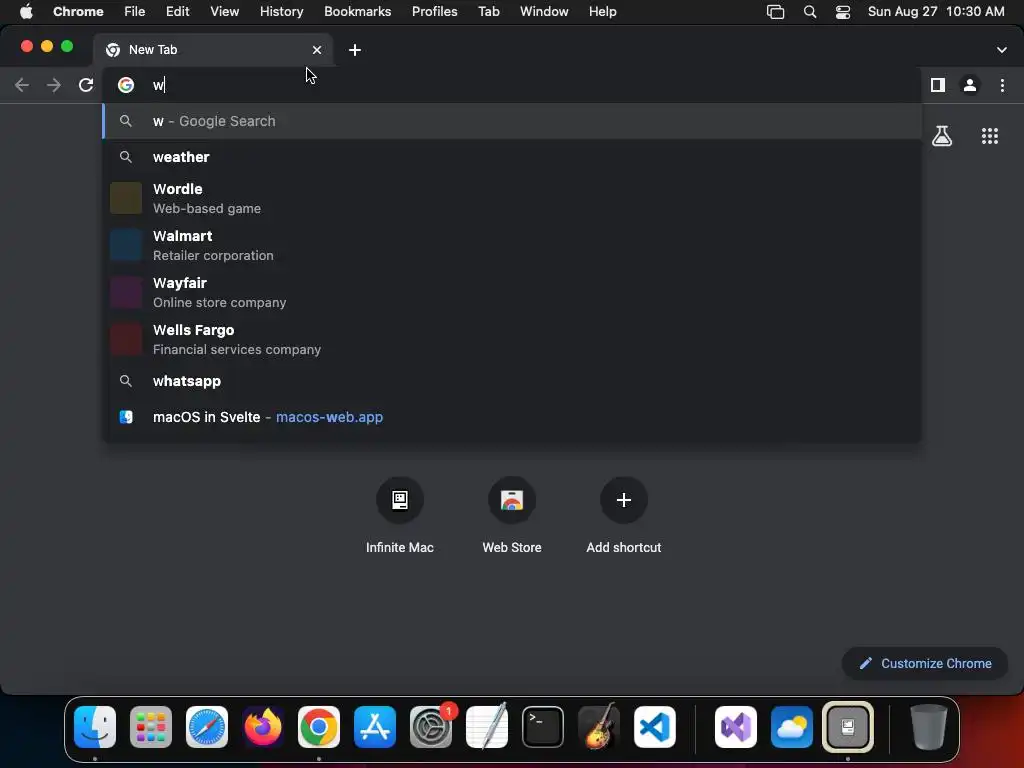Open the Infinite Mac shortcut
1024x768 pixels.
[x=400, y=516]
